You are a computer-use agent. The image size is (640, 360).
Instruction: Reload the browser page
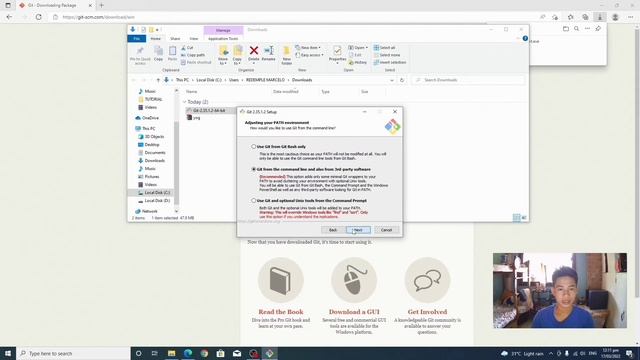point(38,17)
